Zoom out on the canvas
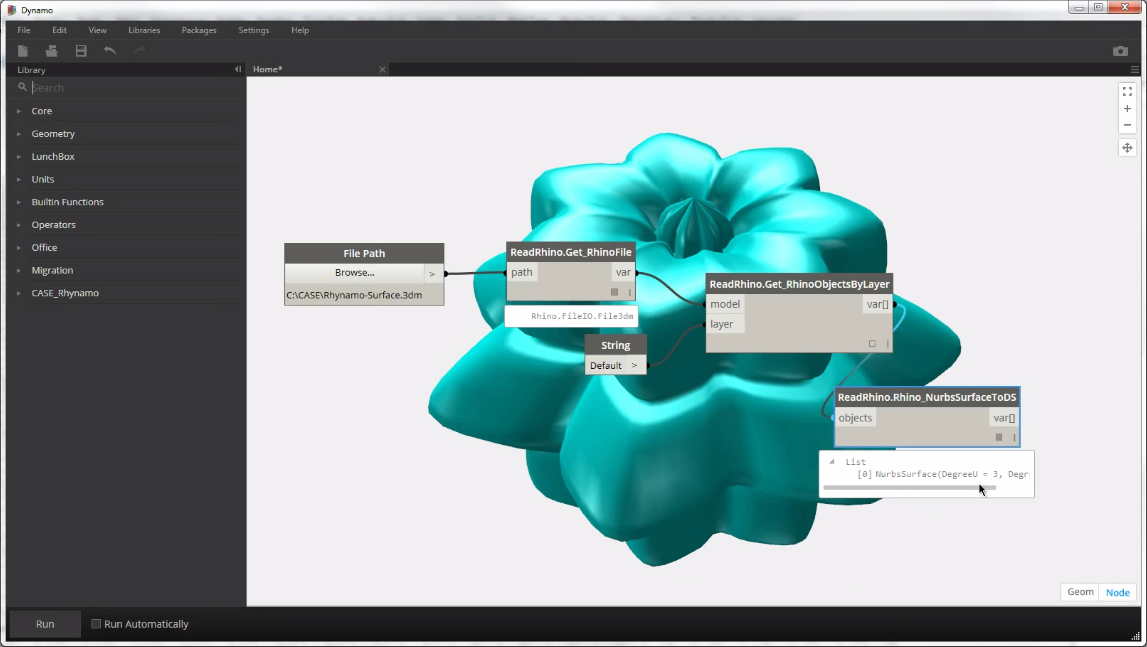This screenshot has width=1147, height=647. pos(1127,125)
